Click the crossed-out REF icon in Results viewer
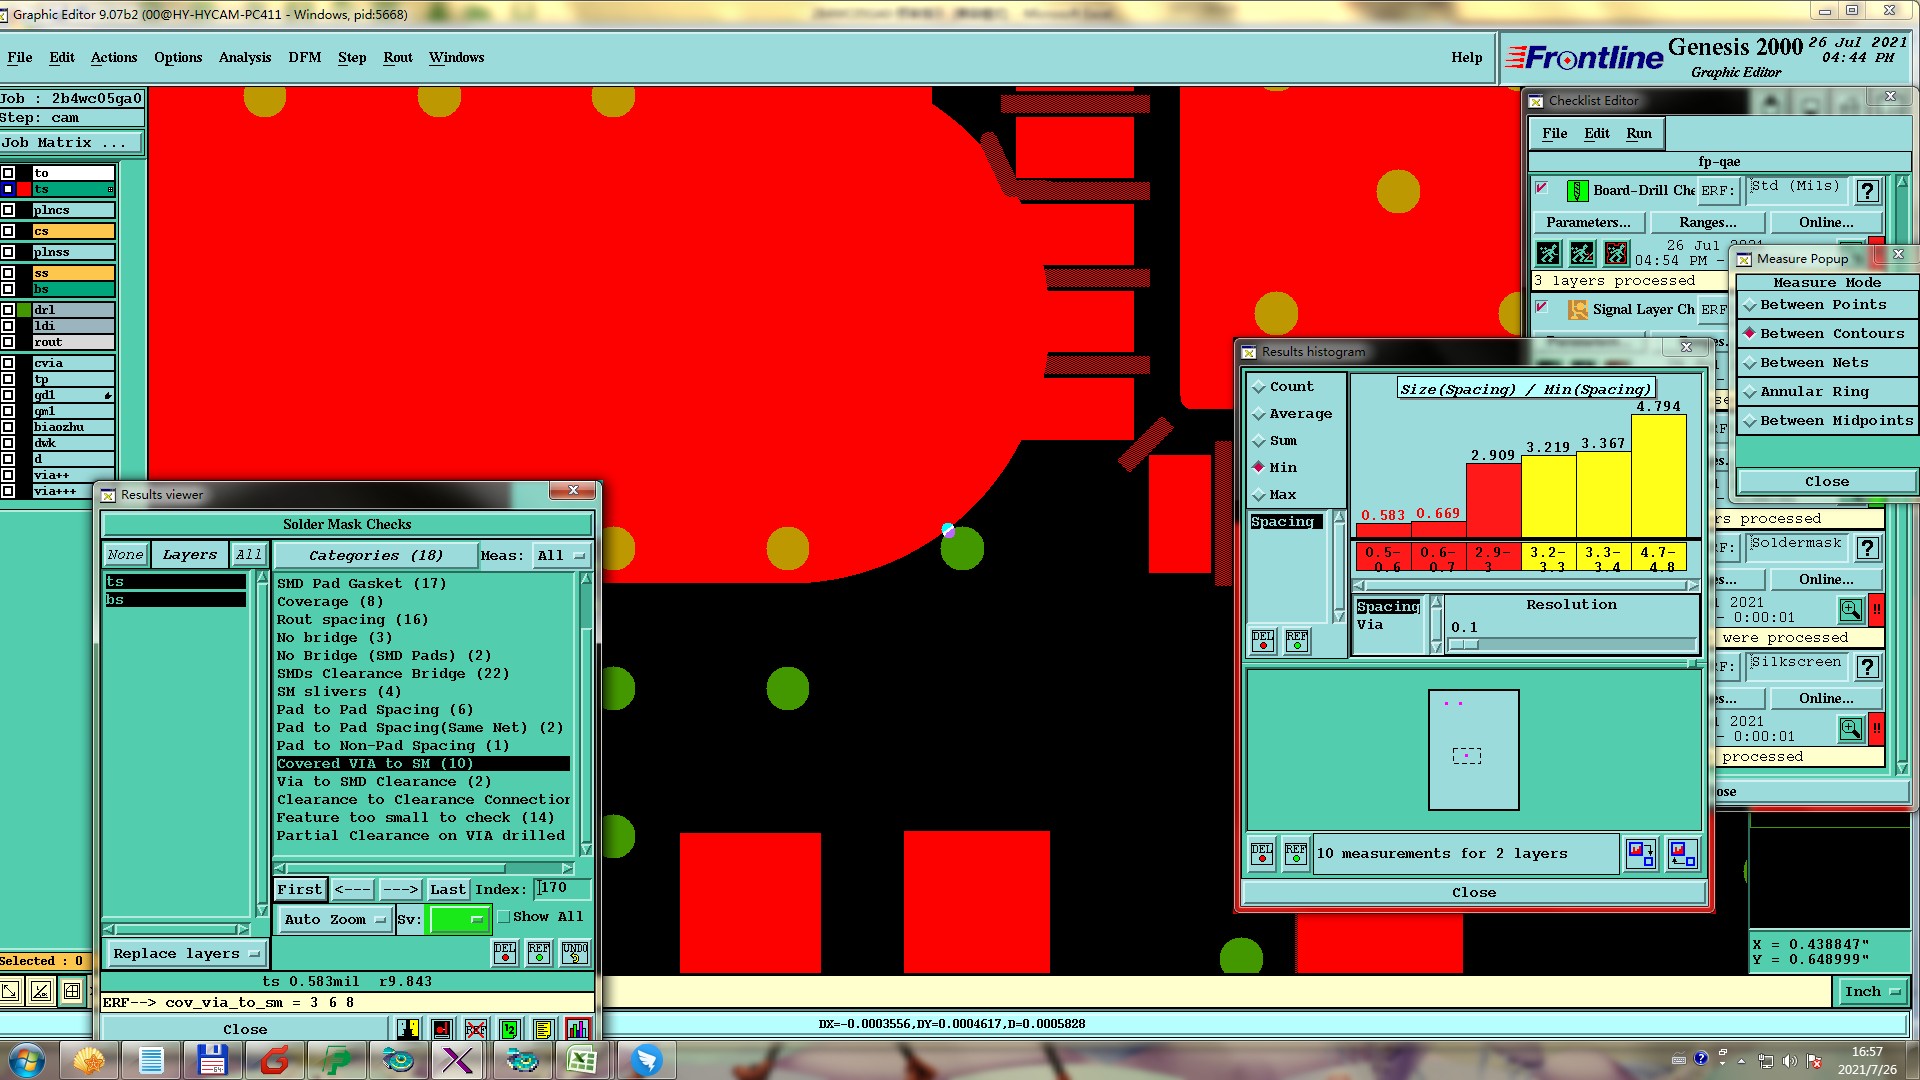This screenshot has width=1920, height=1080. 476,1029
